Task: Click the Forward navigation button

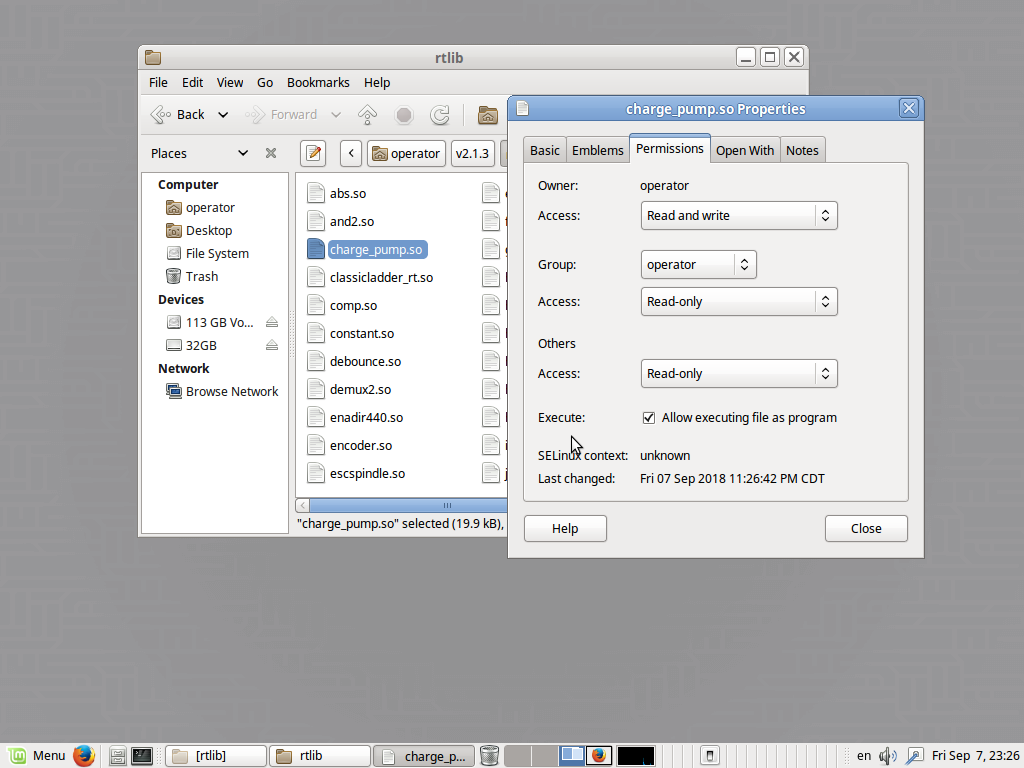Action: point(281,115)
